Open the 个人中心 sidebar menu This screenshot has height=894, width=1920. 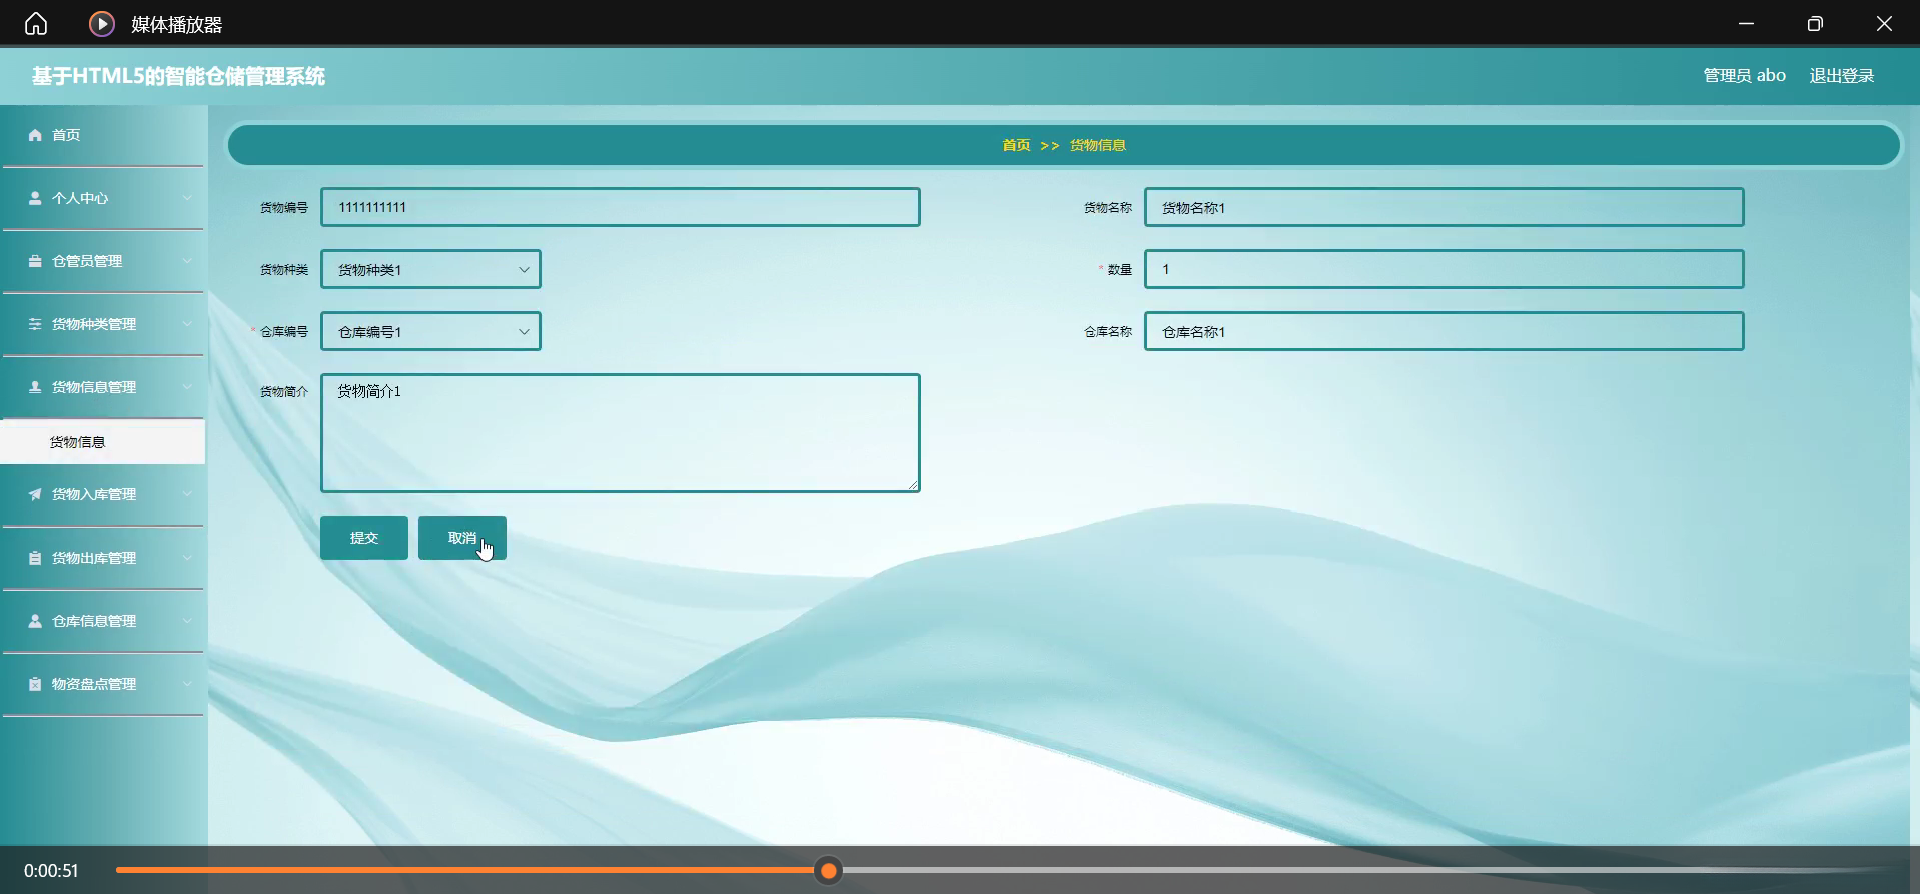103,198
